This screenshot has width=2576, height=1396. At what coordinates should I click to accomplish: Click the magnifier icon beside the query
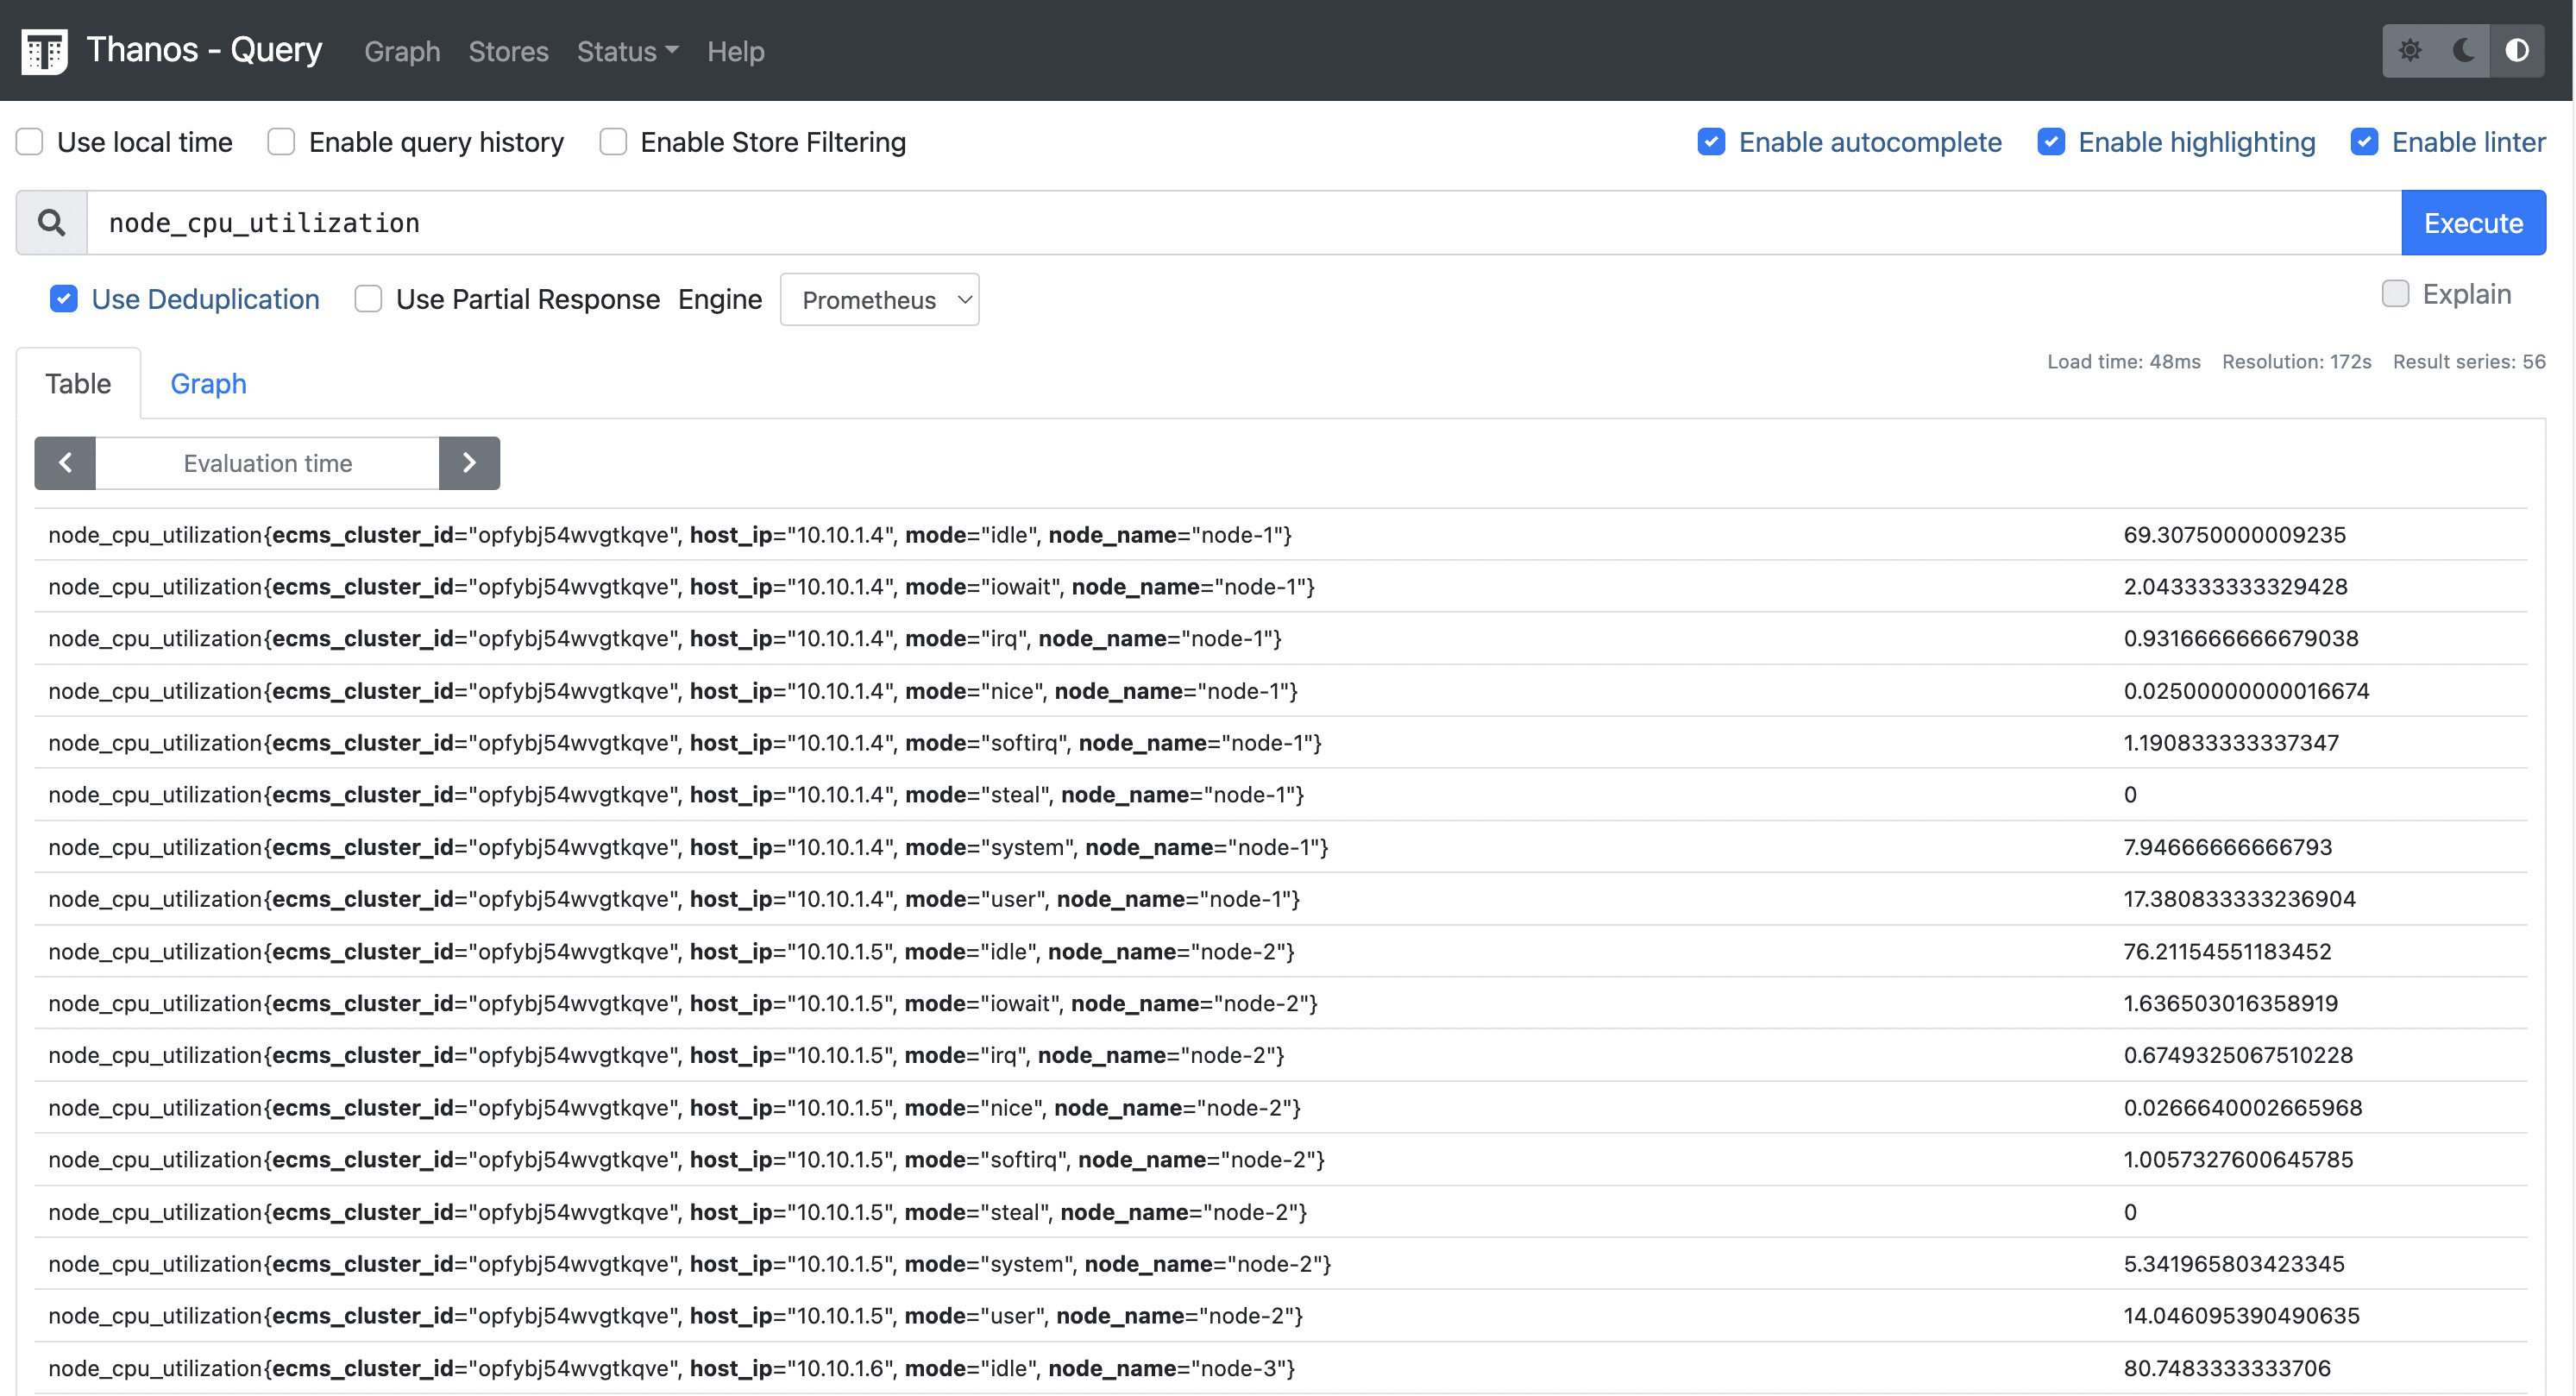52,223
